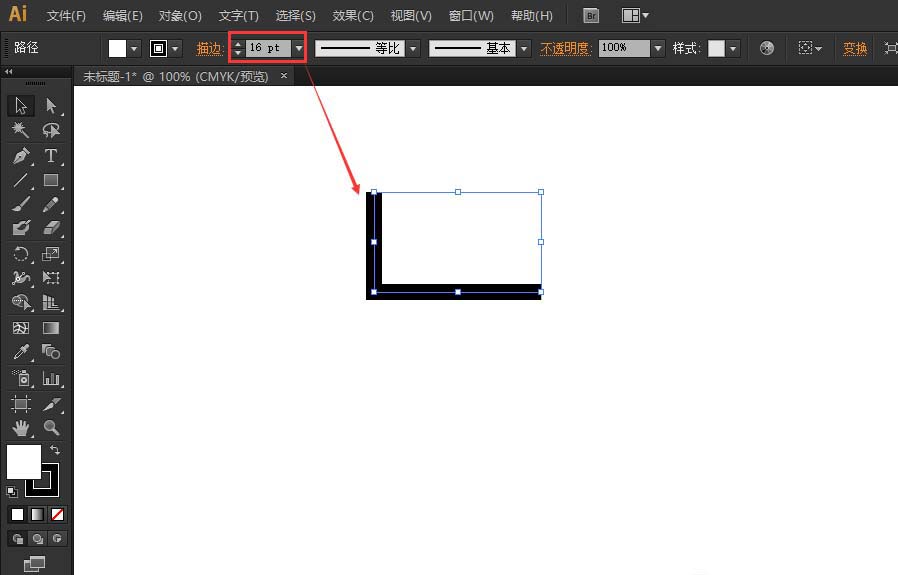Image resolution: width=898 pixels, height=575 pixels.
Task: Change screen mode at toolbar bottom
Action: (x=34, y=564)
